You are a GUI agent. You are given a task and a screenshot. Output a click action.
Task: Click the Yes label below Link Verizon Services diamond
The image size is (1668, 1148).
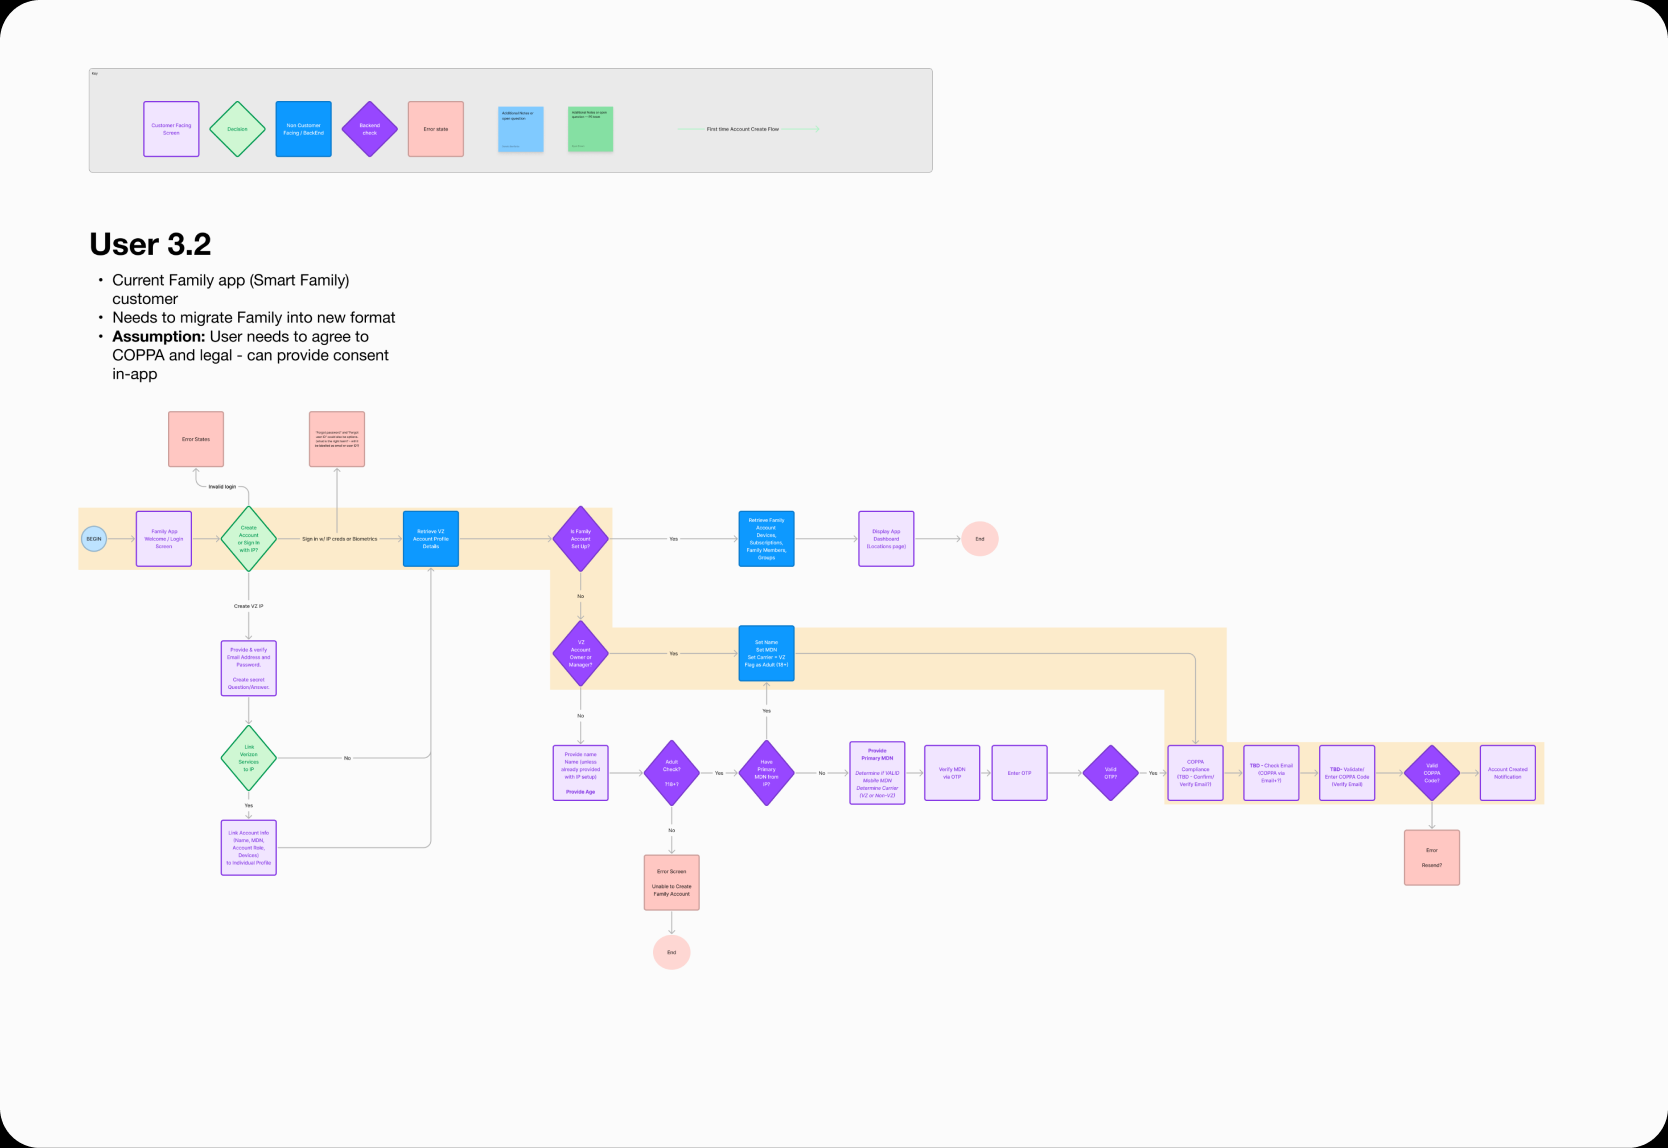point(248,805)
